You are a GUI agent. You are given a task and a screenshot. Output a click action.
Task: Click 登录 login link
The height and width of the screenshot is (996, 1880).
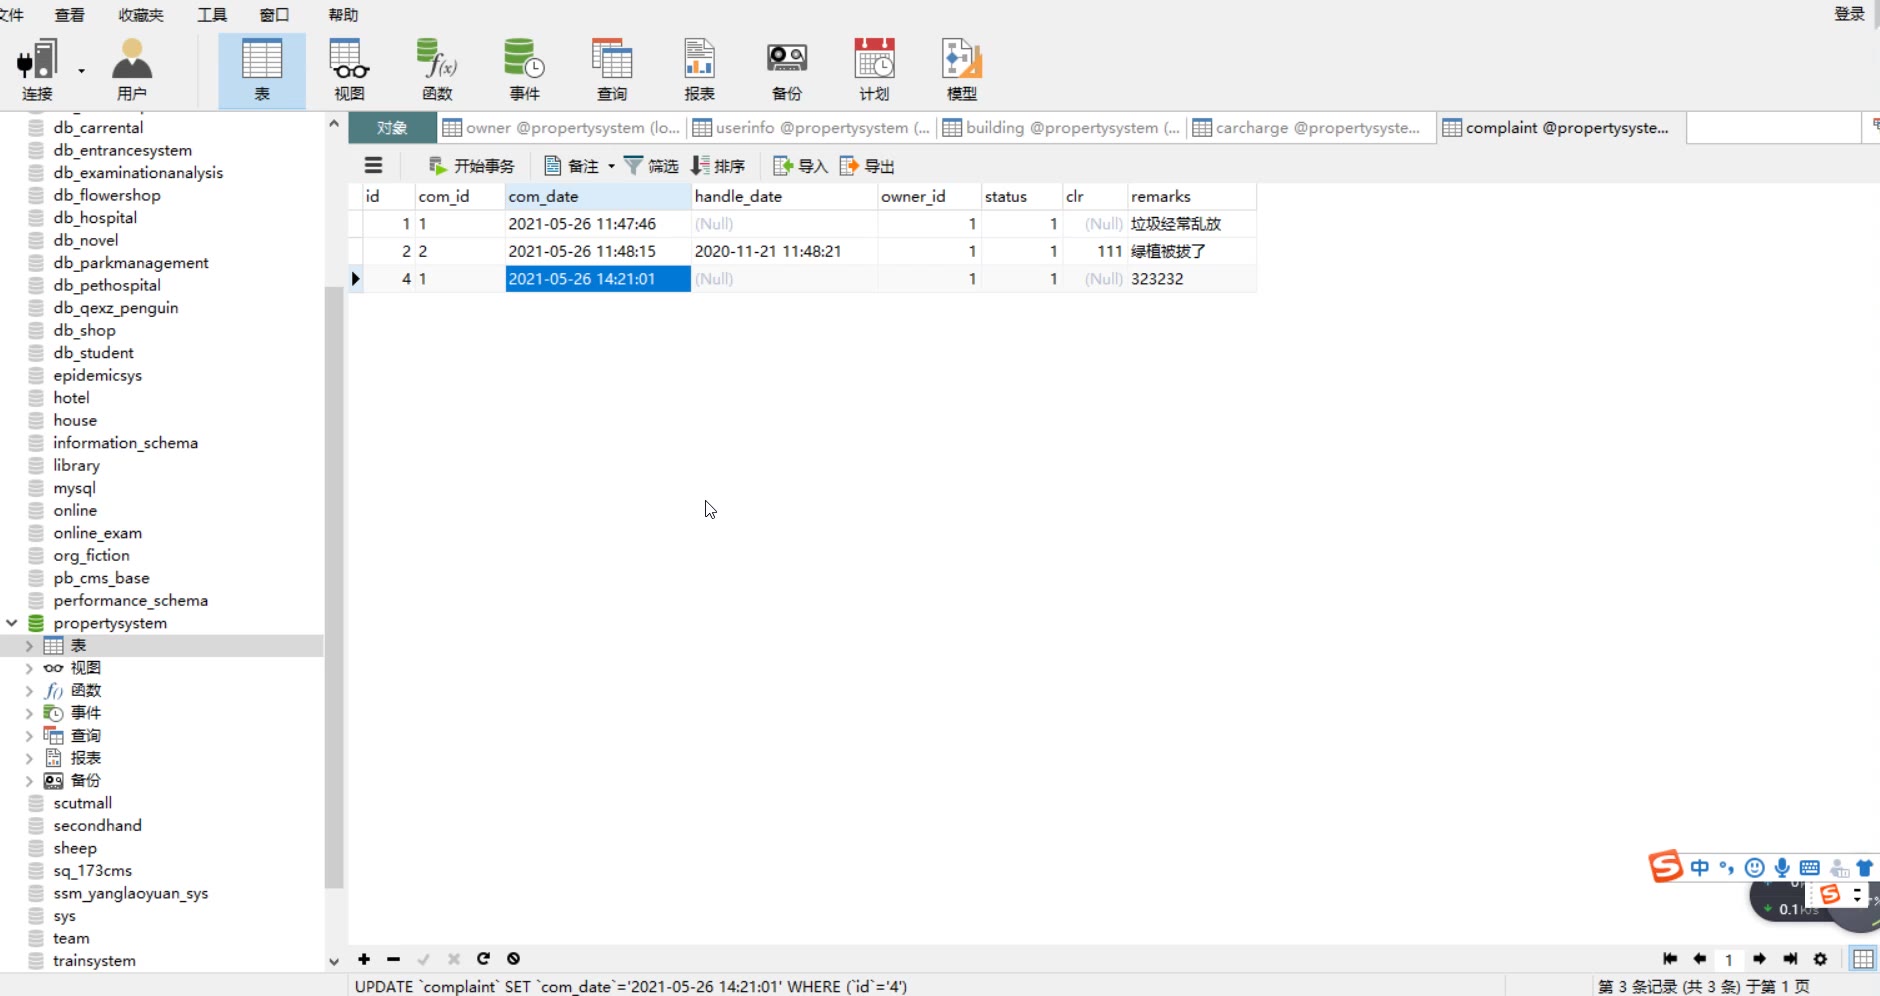tap(1849, 14)
